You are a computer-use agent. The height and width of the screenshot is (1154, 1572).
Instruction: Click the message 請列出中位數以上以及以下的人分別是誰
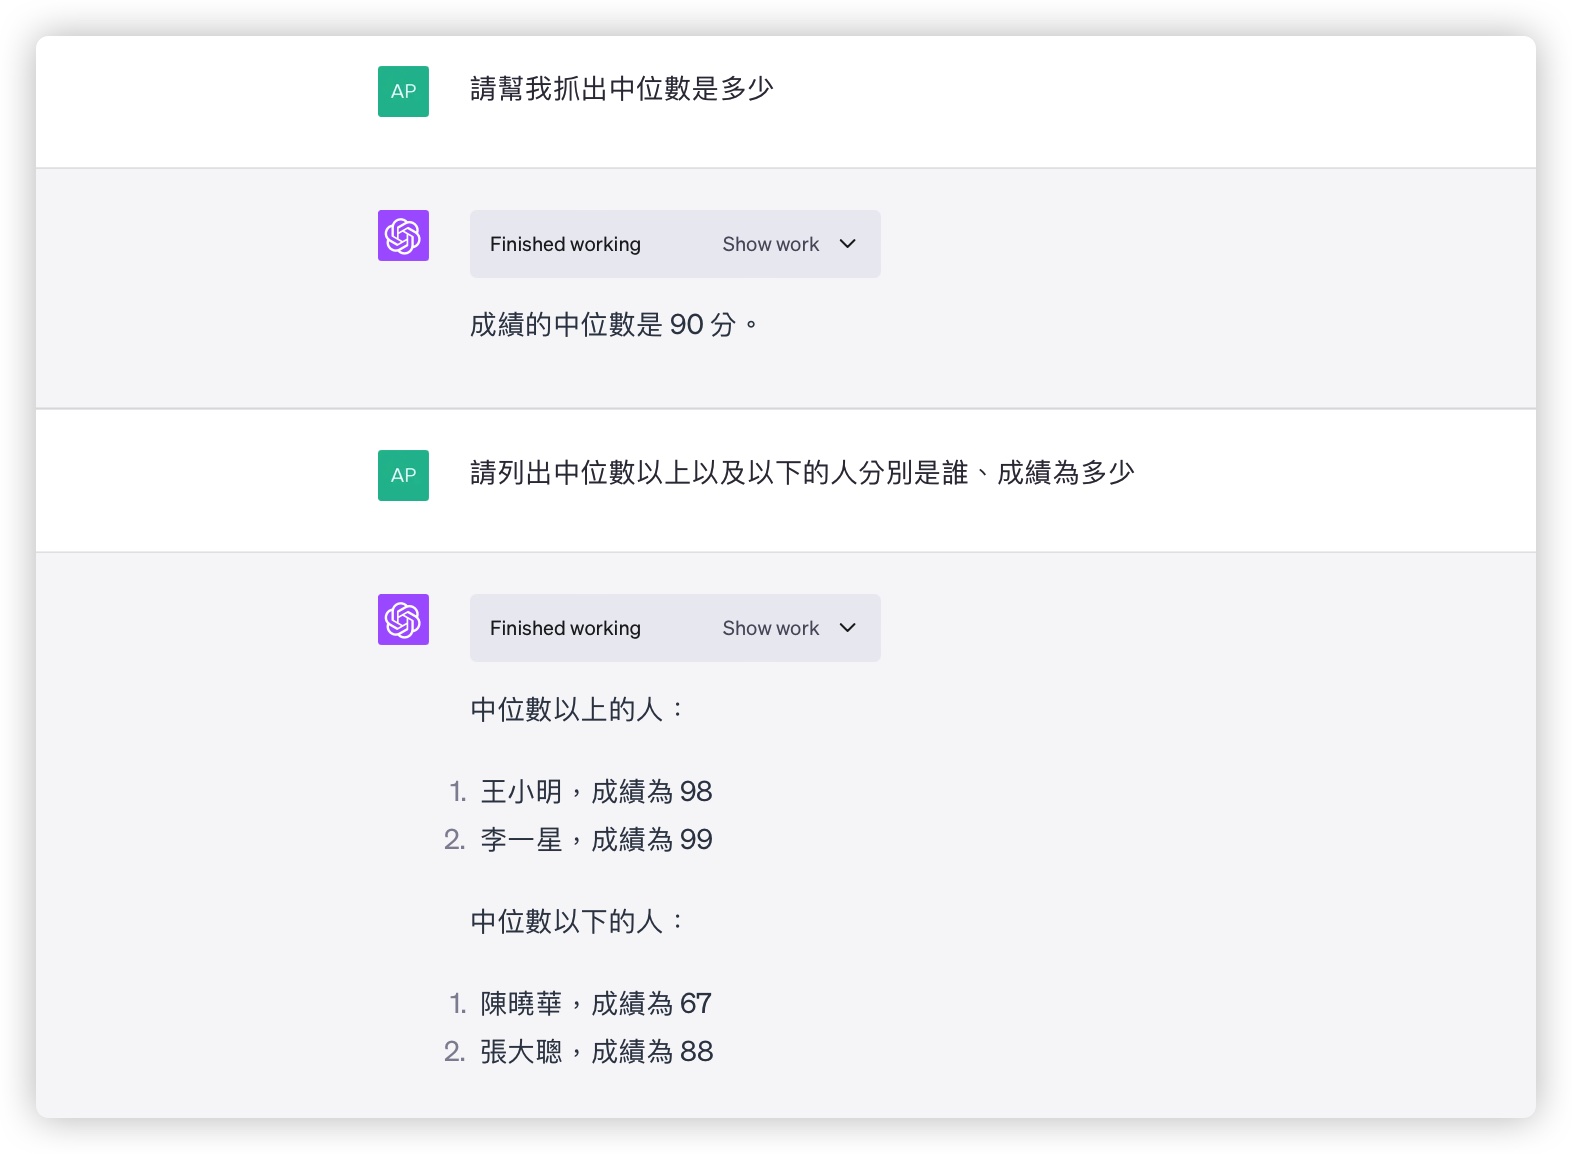(x=802, y=473)
